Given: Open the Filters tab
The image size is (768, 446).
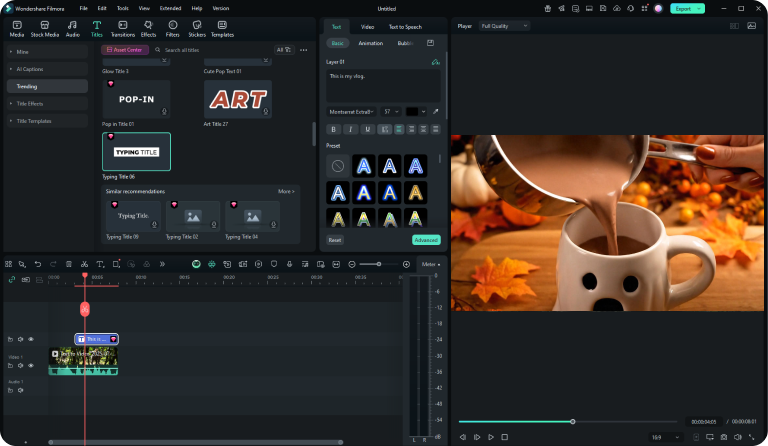Looking at the screenshot, I should tap(172, 28).
